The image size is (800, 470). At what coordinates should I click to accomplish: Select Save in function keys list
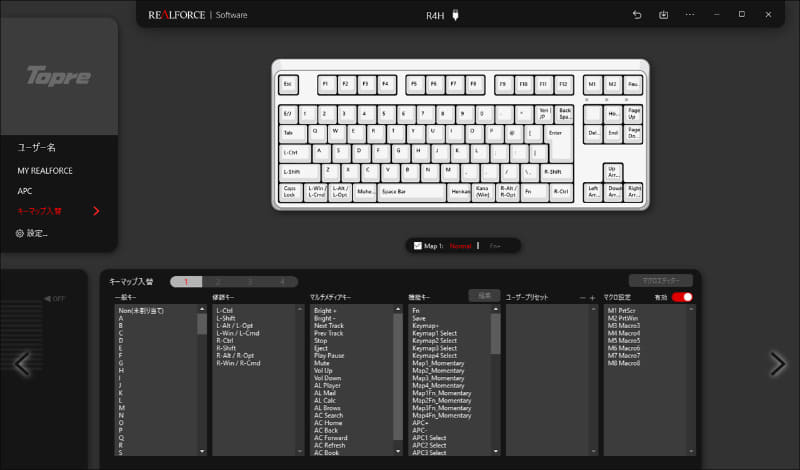pyautogui.click(x=418, y=318)
